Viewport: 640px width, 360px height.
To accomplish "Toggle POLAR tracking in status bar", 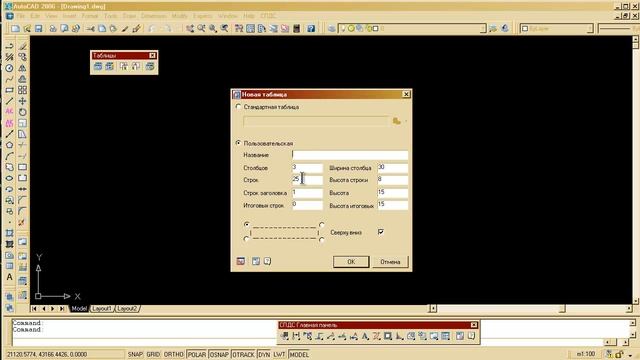I will 197,355.
